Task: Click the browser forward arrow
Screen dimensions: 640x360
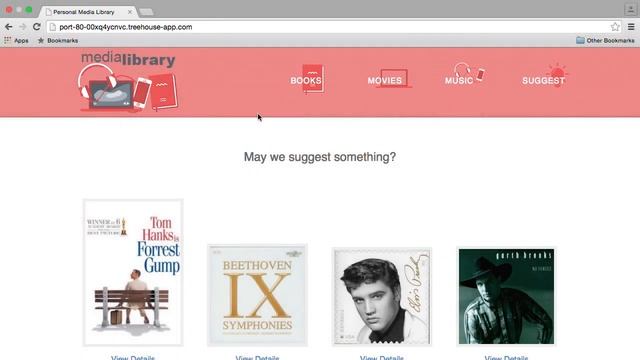Action: (x=22, y=27)
